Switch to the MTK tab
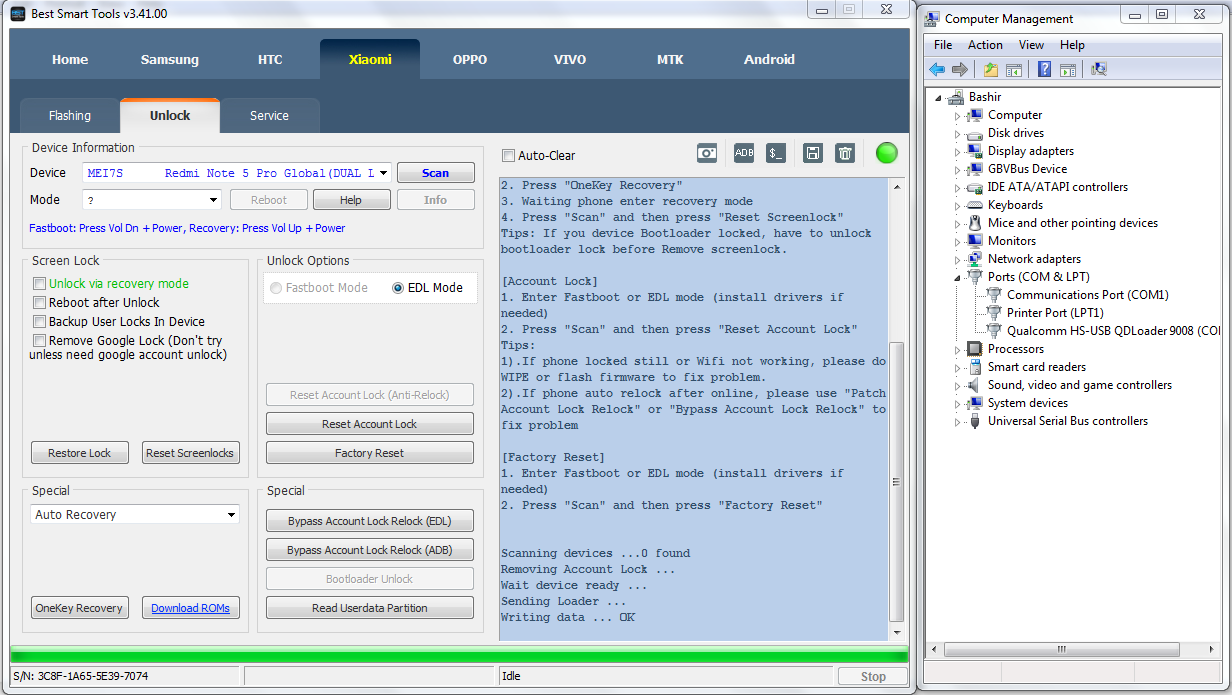The width and height of the screenshot is (1232, 695). (670, 59)
